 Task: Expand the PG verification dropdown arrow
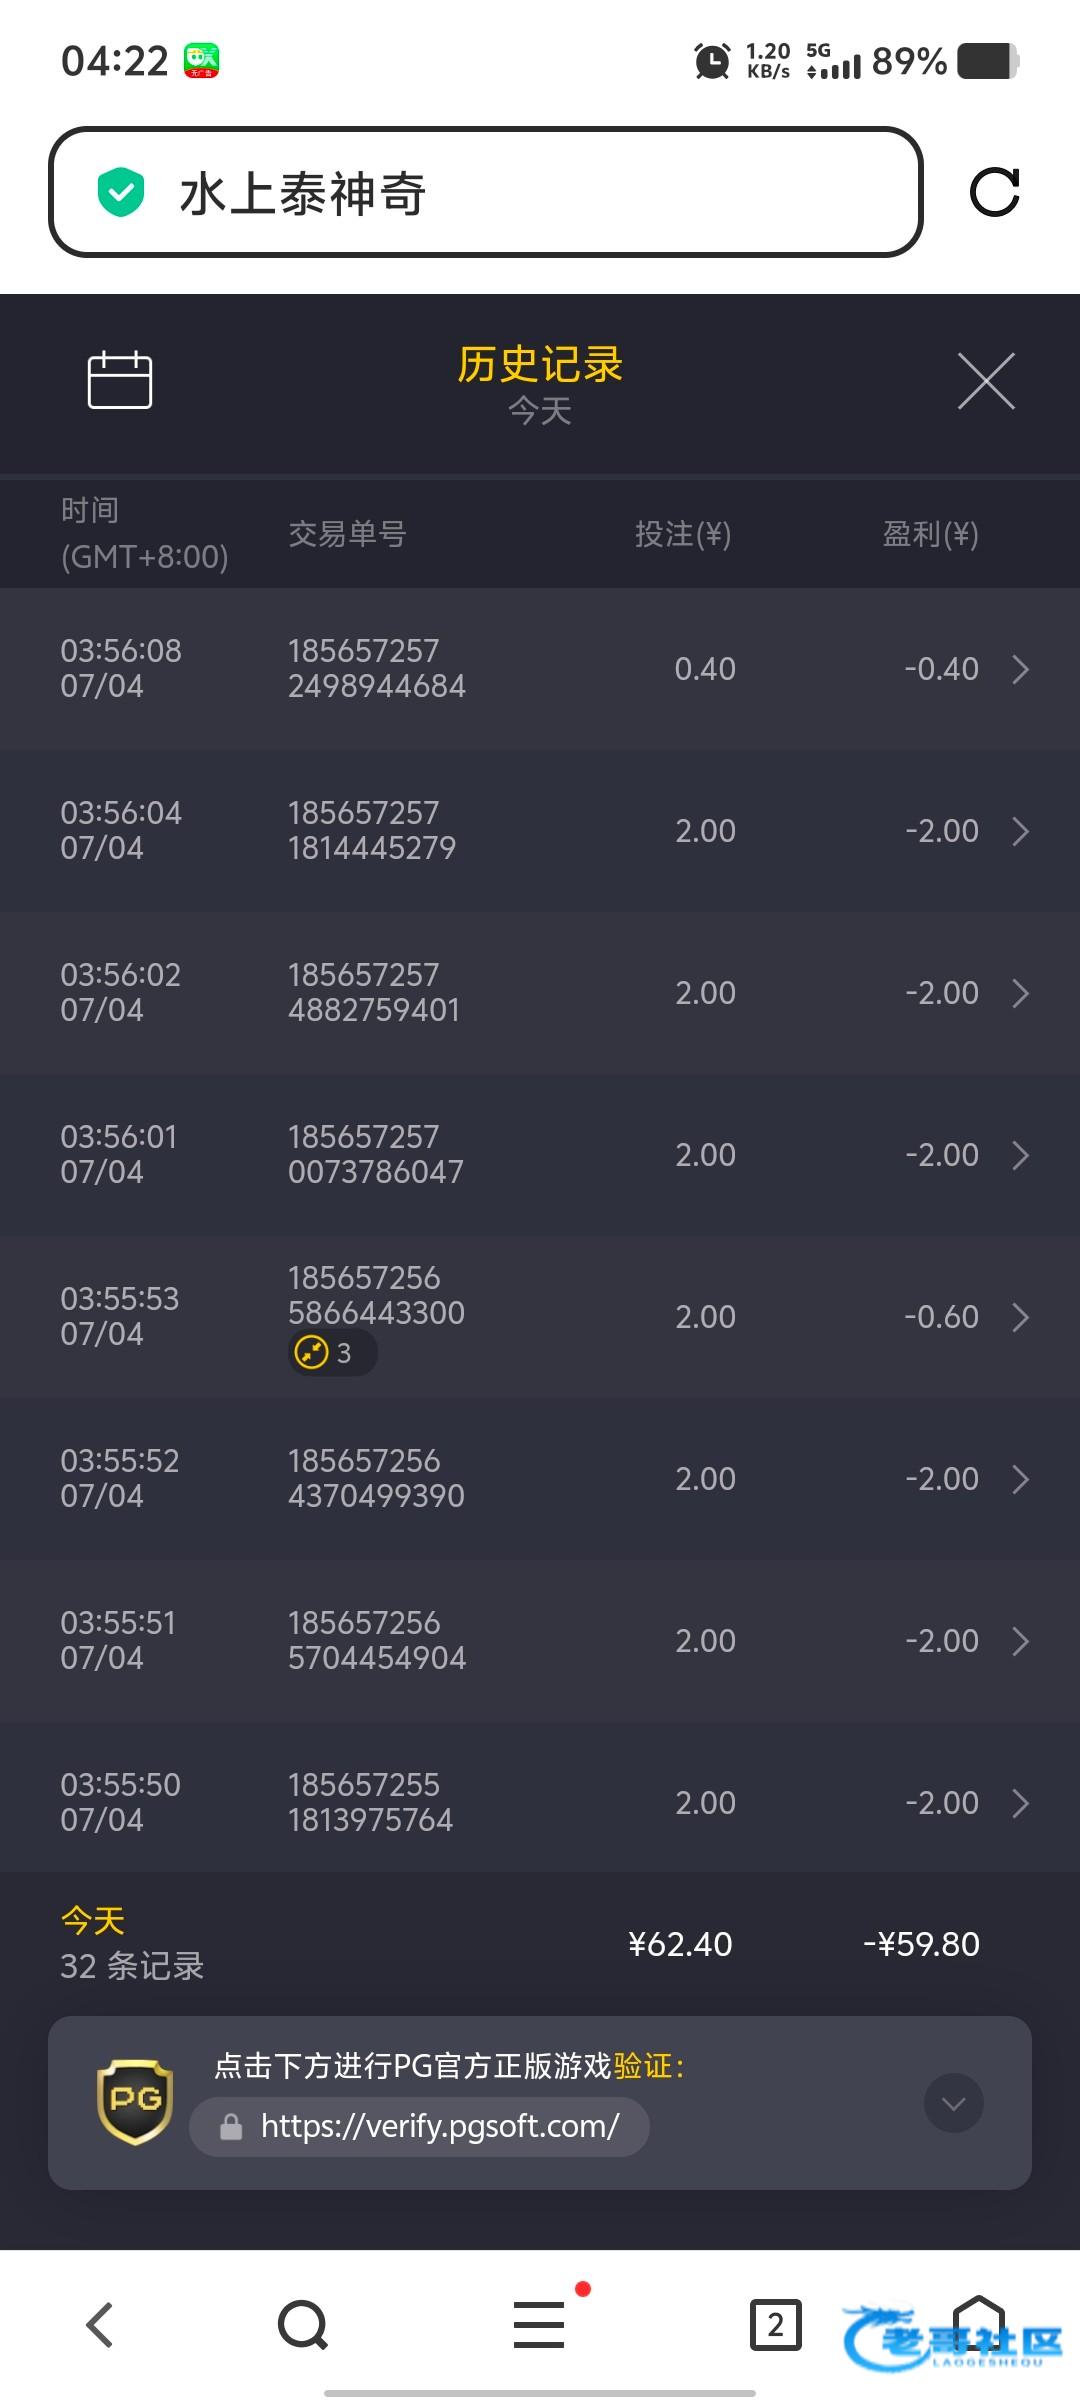(953, 2103)
